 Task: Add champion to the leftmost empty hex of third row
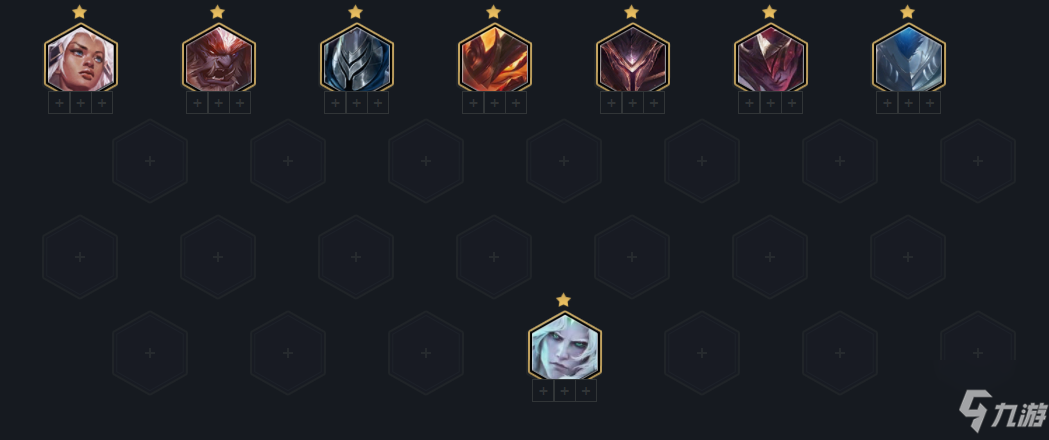click(80, 257)
